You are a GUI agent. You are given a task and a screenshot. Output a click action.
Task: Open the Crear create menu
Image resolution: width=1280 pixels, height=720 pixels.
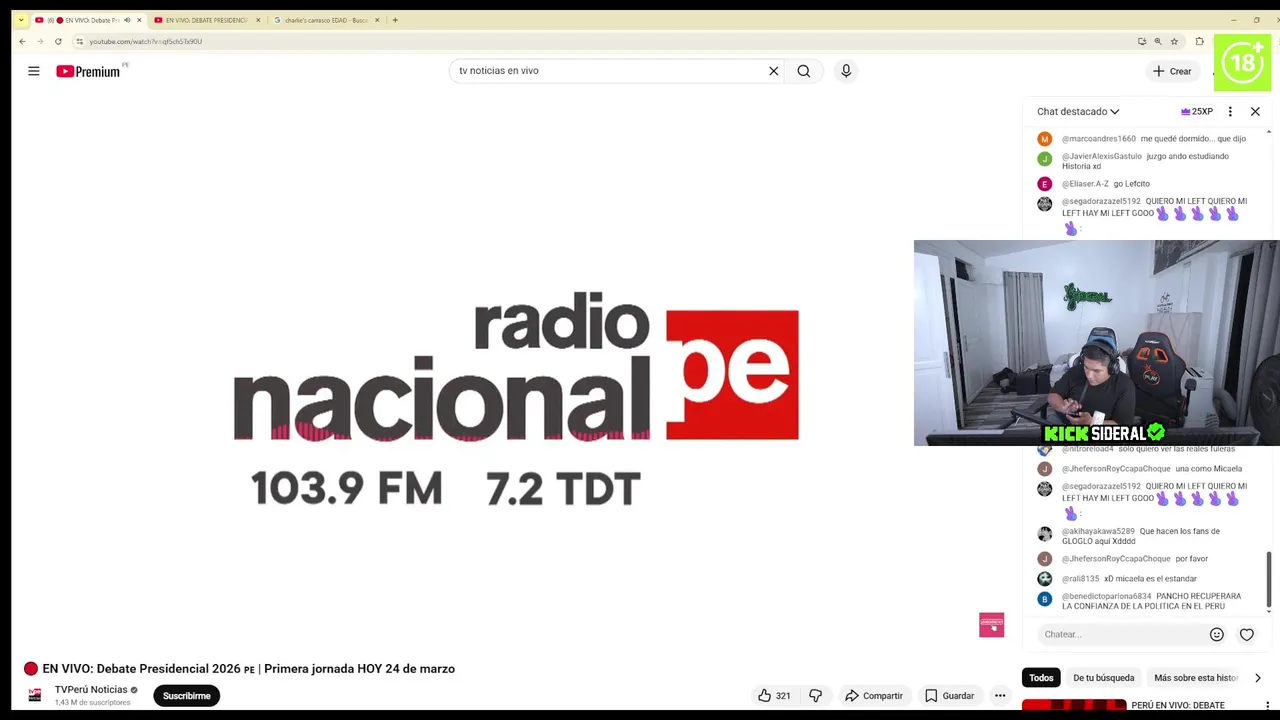(x=1172, y=71)
